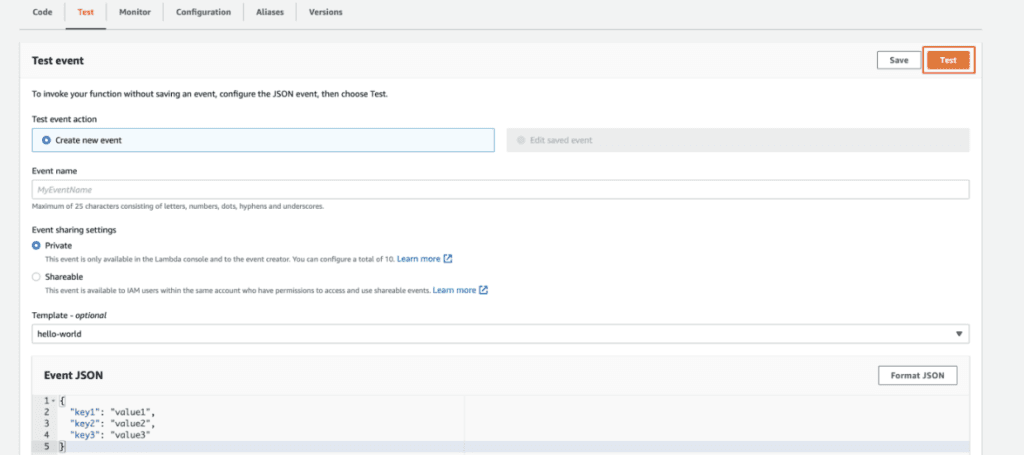Choose Shareable event sharing setting

click(37, 277)
